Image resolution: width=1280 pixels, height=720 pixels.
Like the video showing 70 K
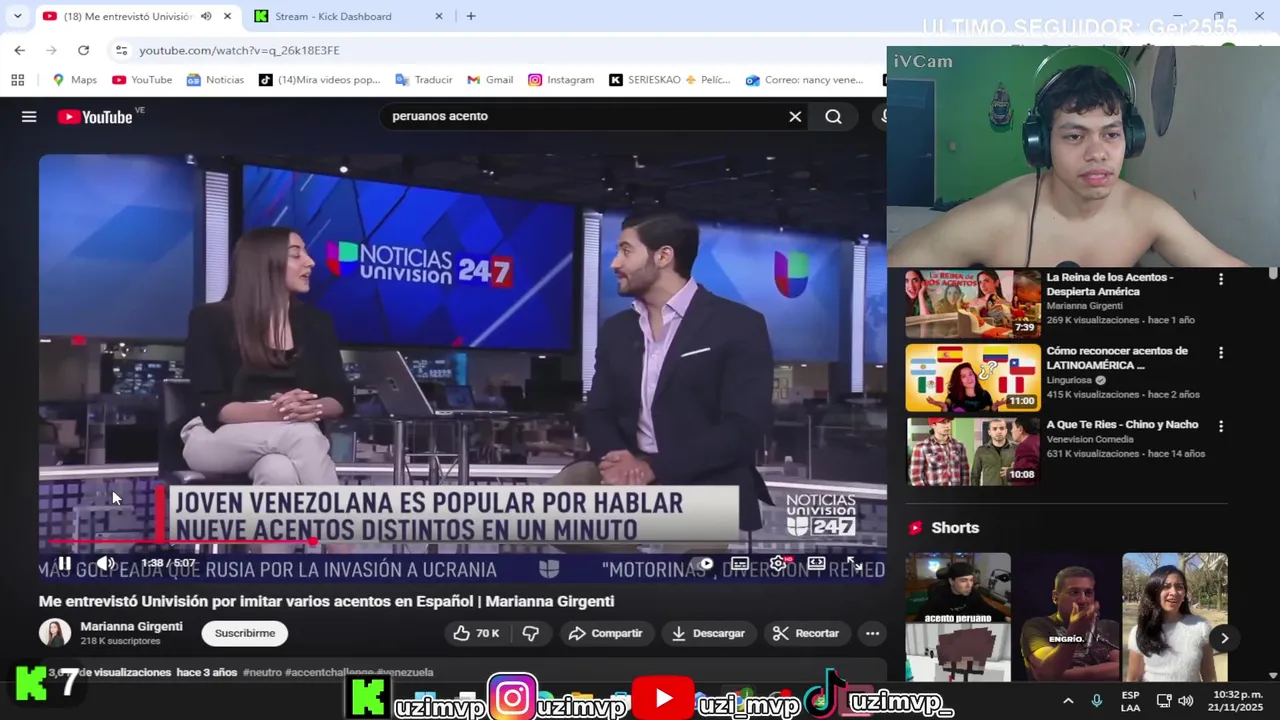tap(476, 633)
